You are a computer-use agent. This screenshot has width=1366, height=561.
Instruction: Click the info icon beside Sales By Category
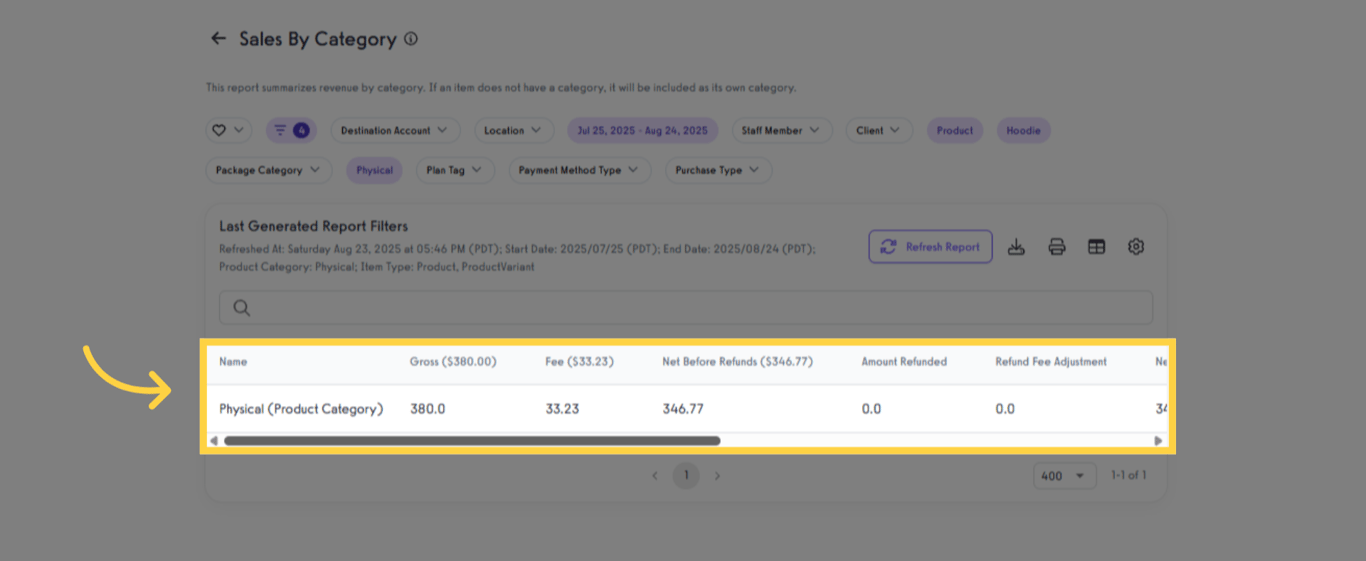pos(411,39)
